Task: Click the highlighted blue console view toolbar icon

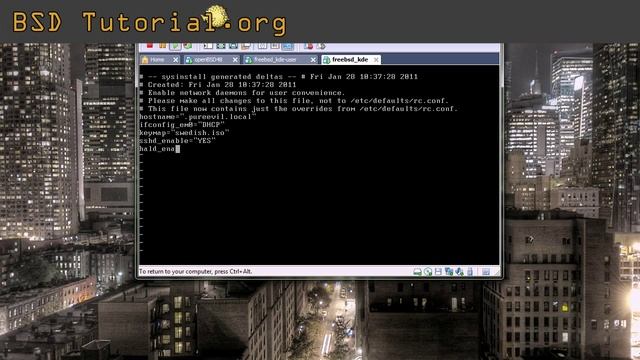Action: 287,46
